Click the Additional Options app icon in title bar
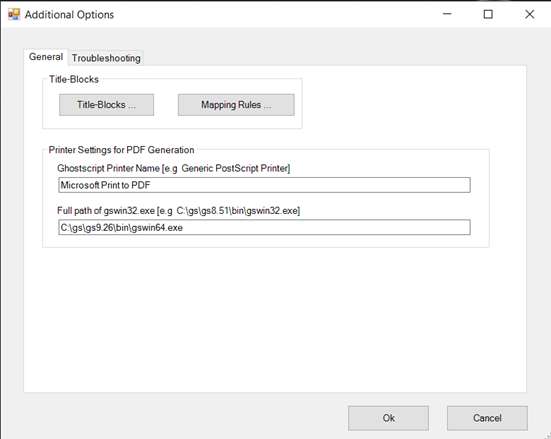Viewport: 551px width, 439px height. pos(14,14)
